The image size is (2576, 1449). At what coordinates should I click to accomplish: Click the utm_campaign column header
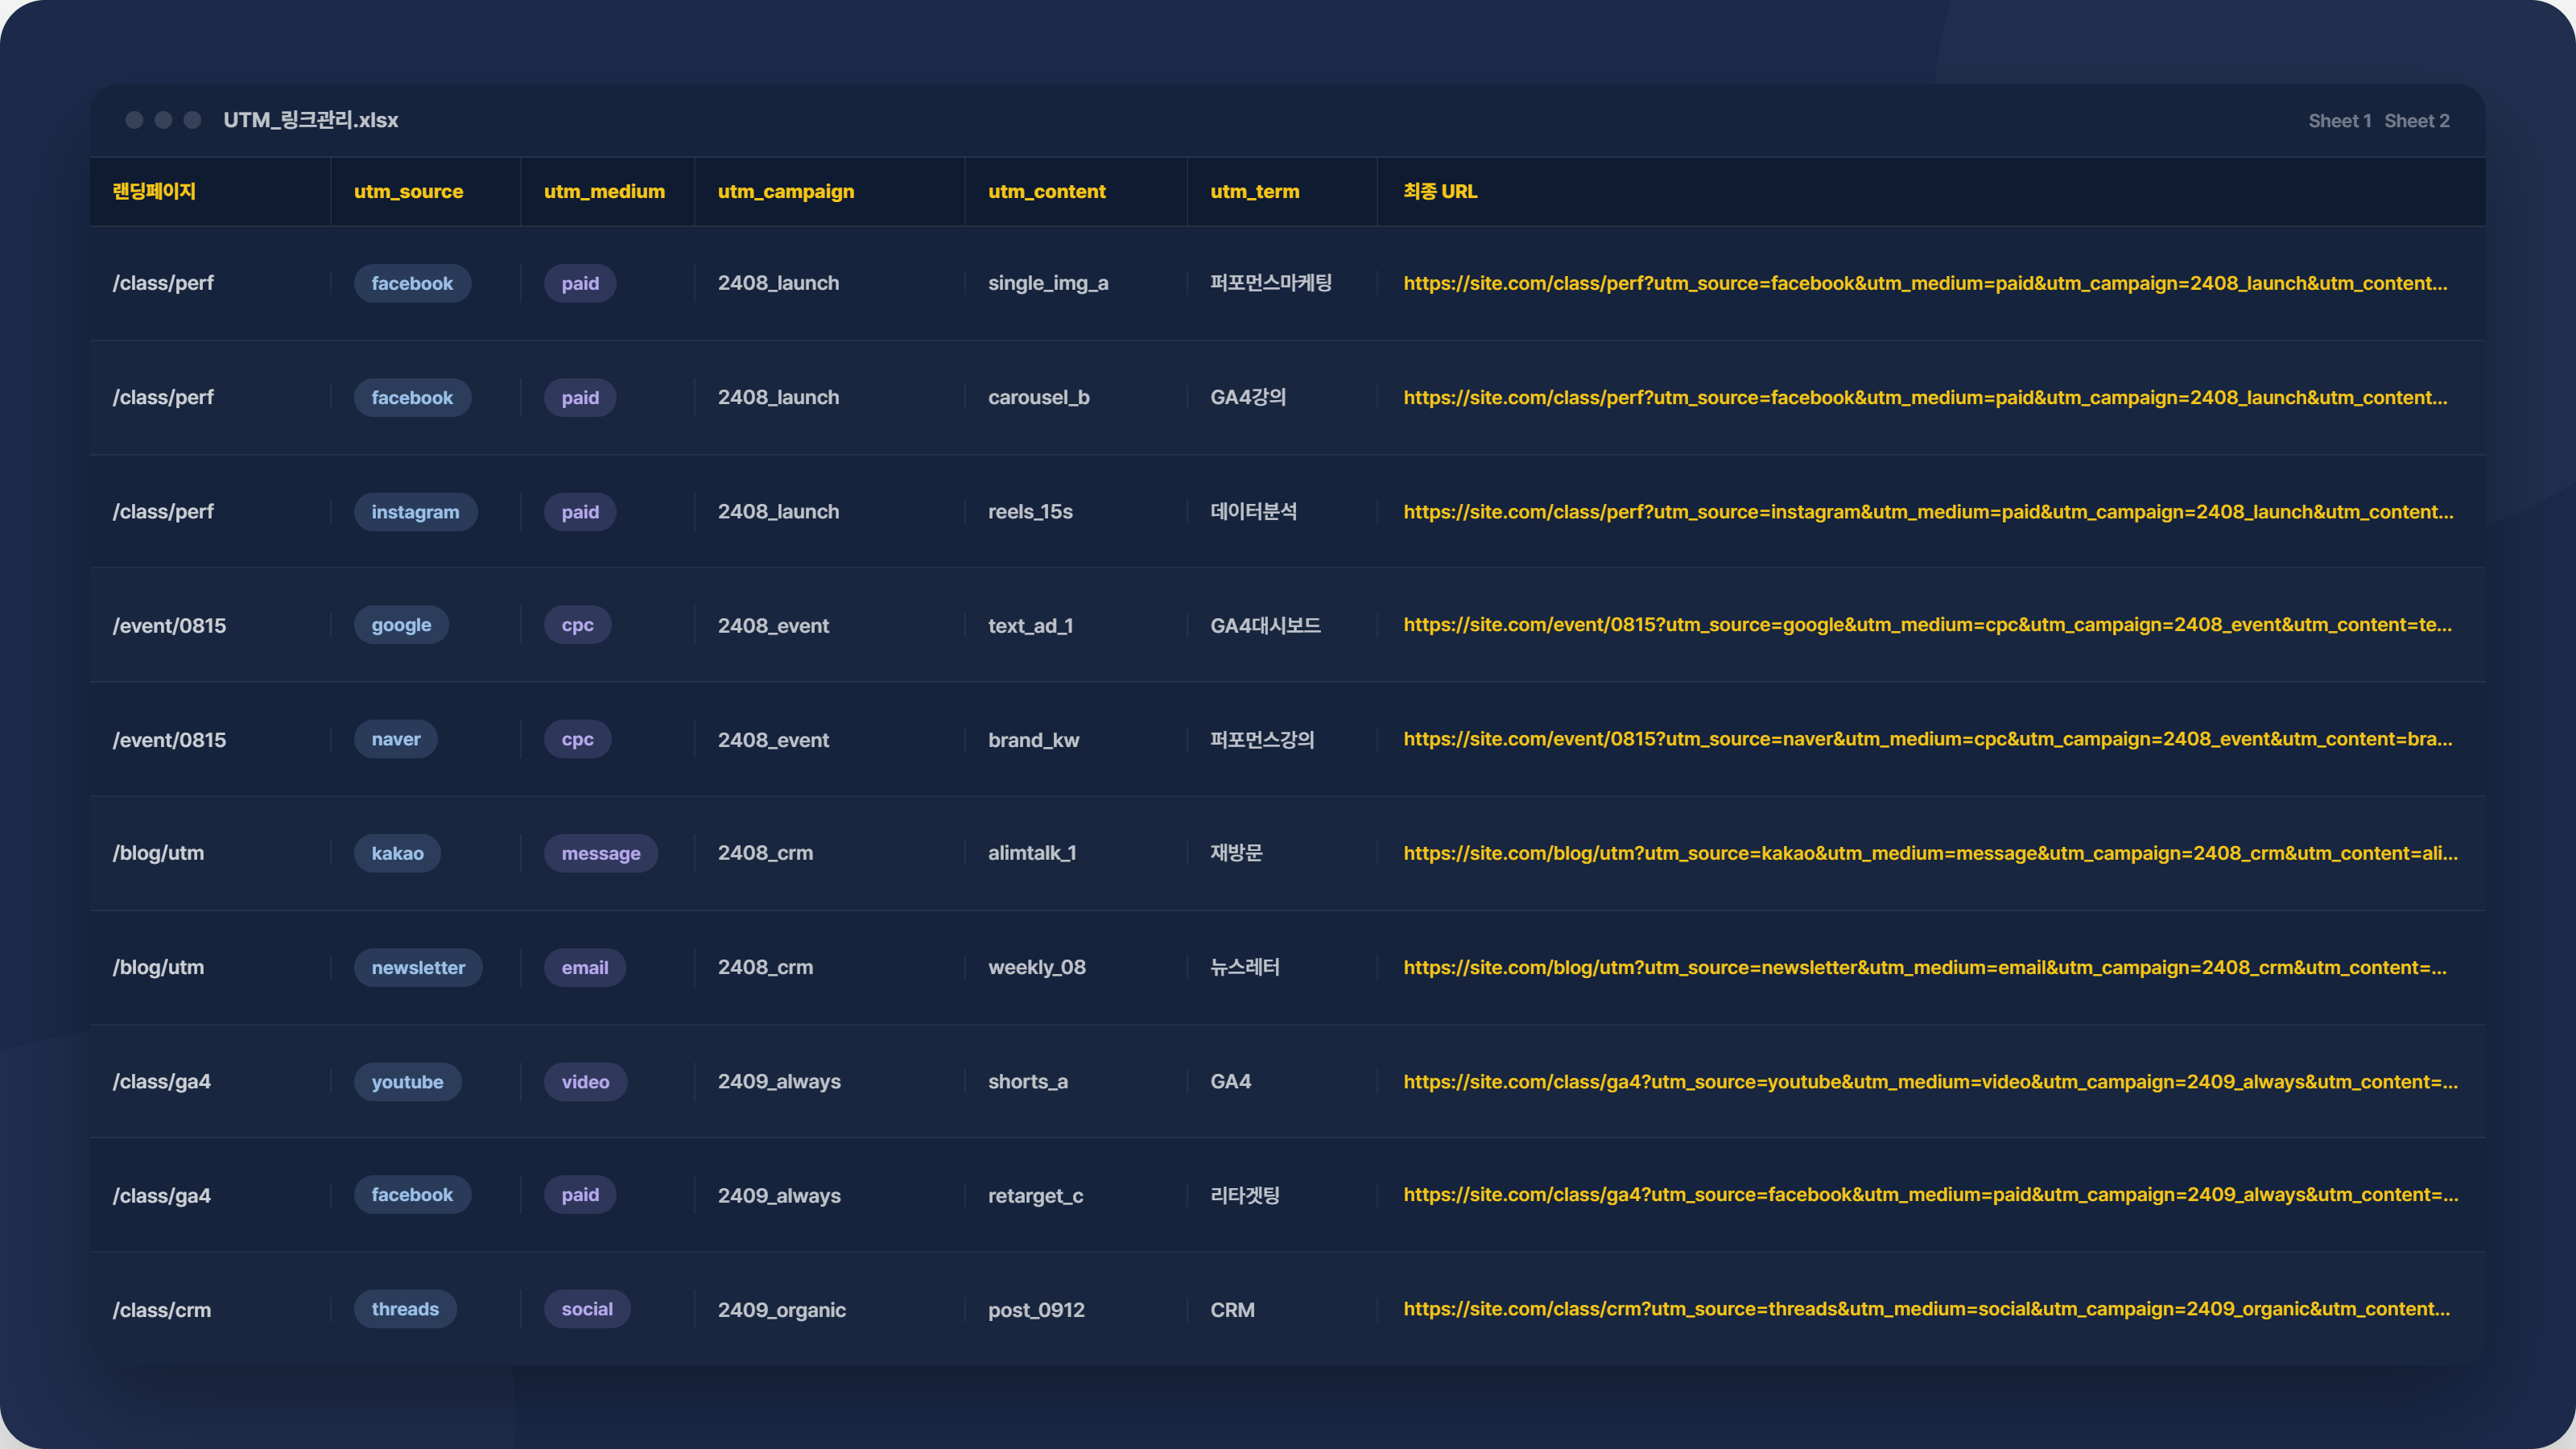[x=786, y=191]
